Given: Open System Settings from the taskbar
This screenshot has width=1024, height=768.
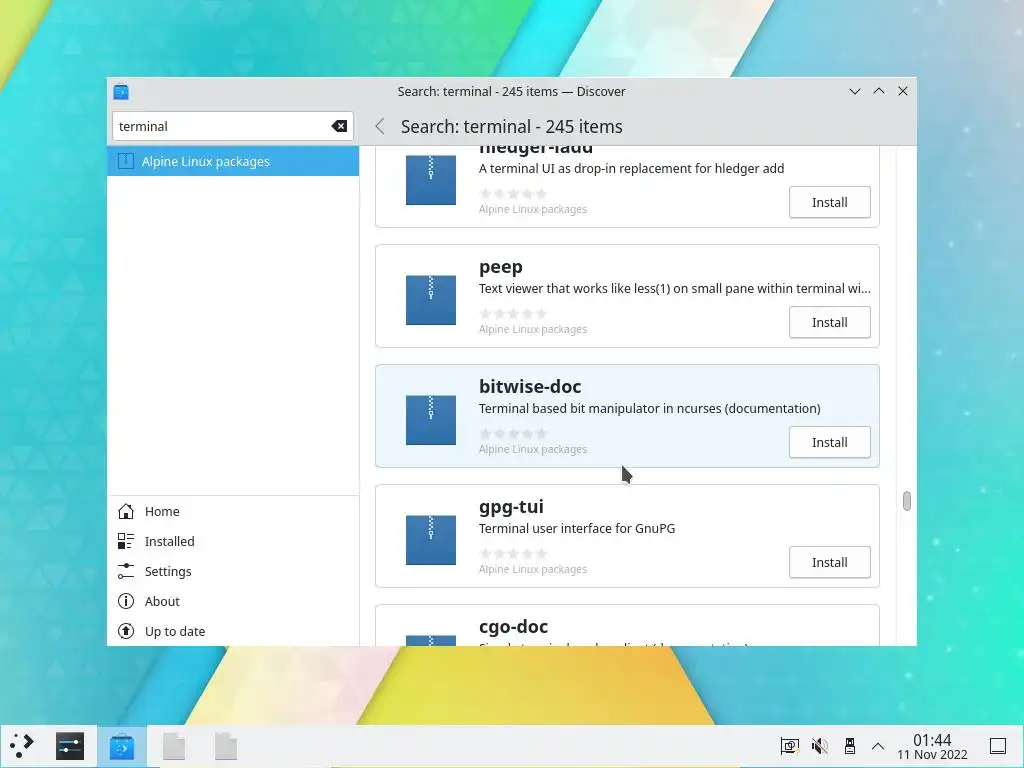Looking at the screenshot, I should (70, 746).
